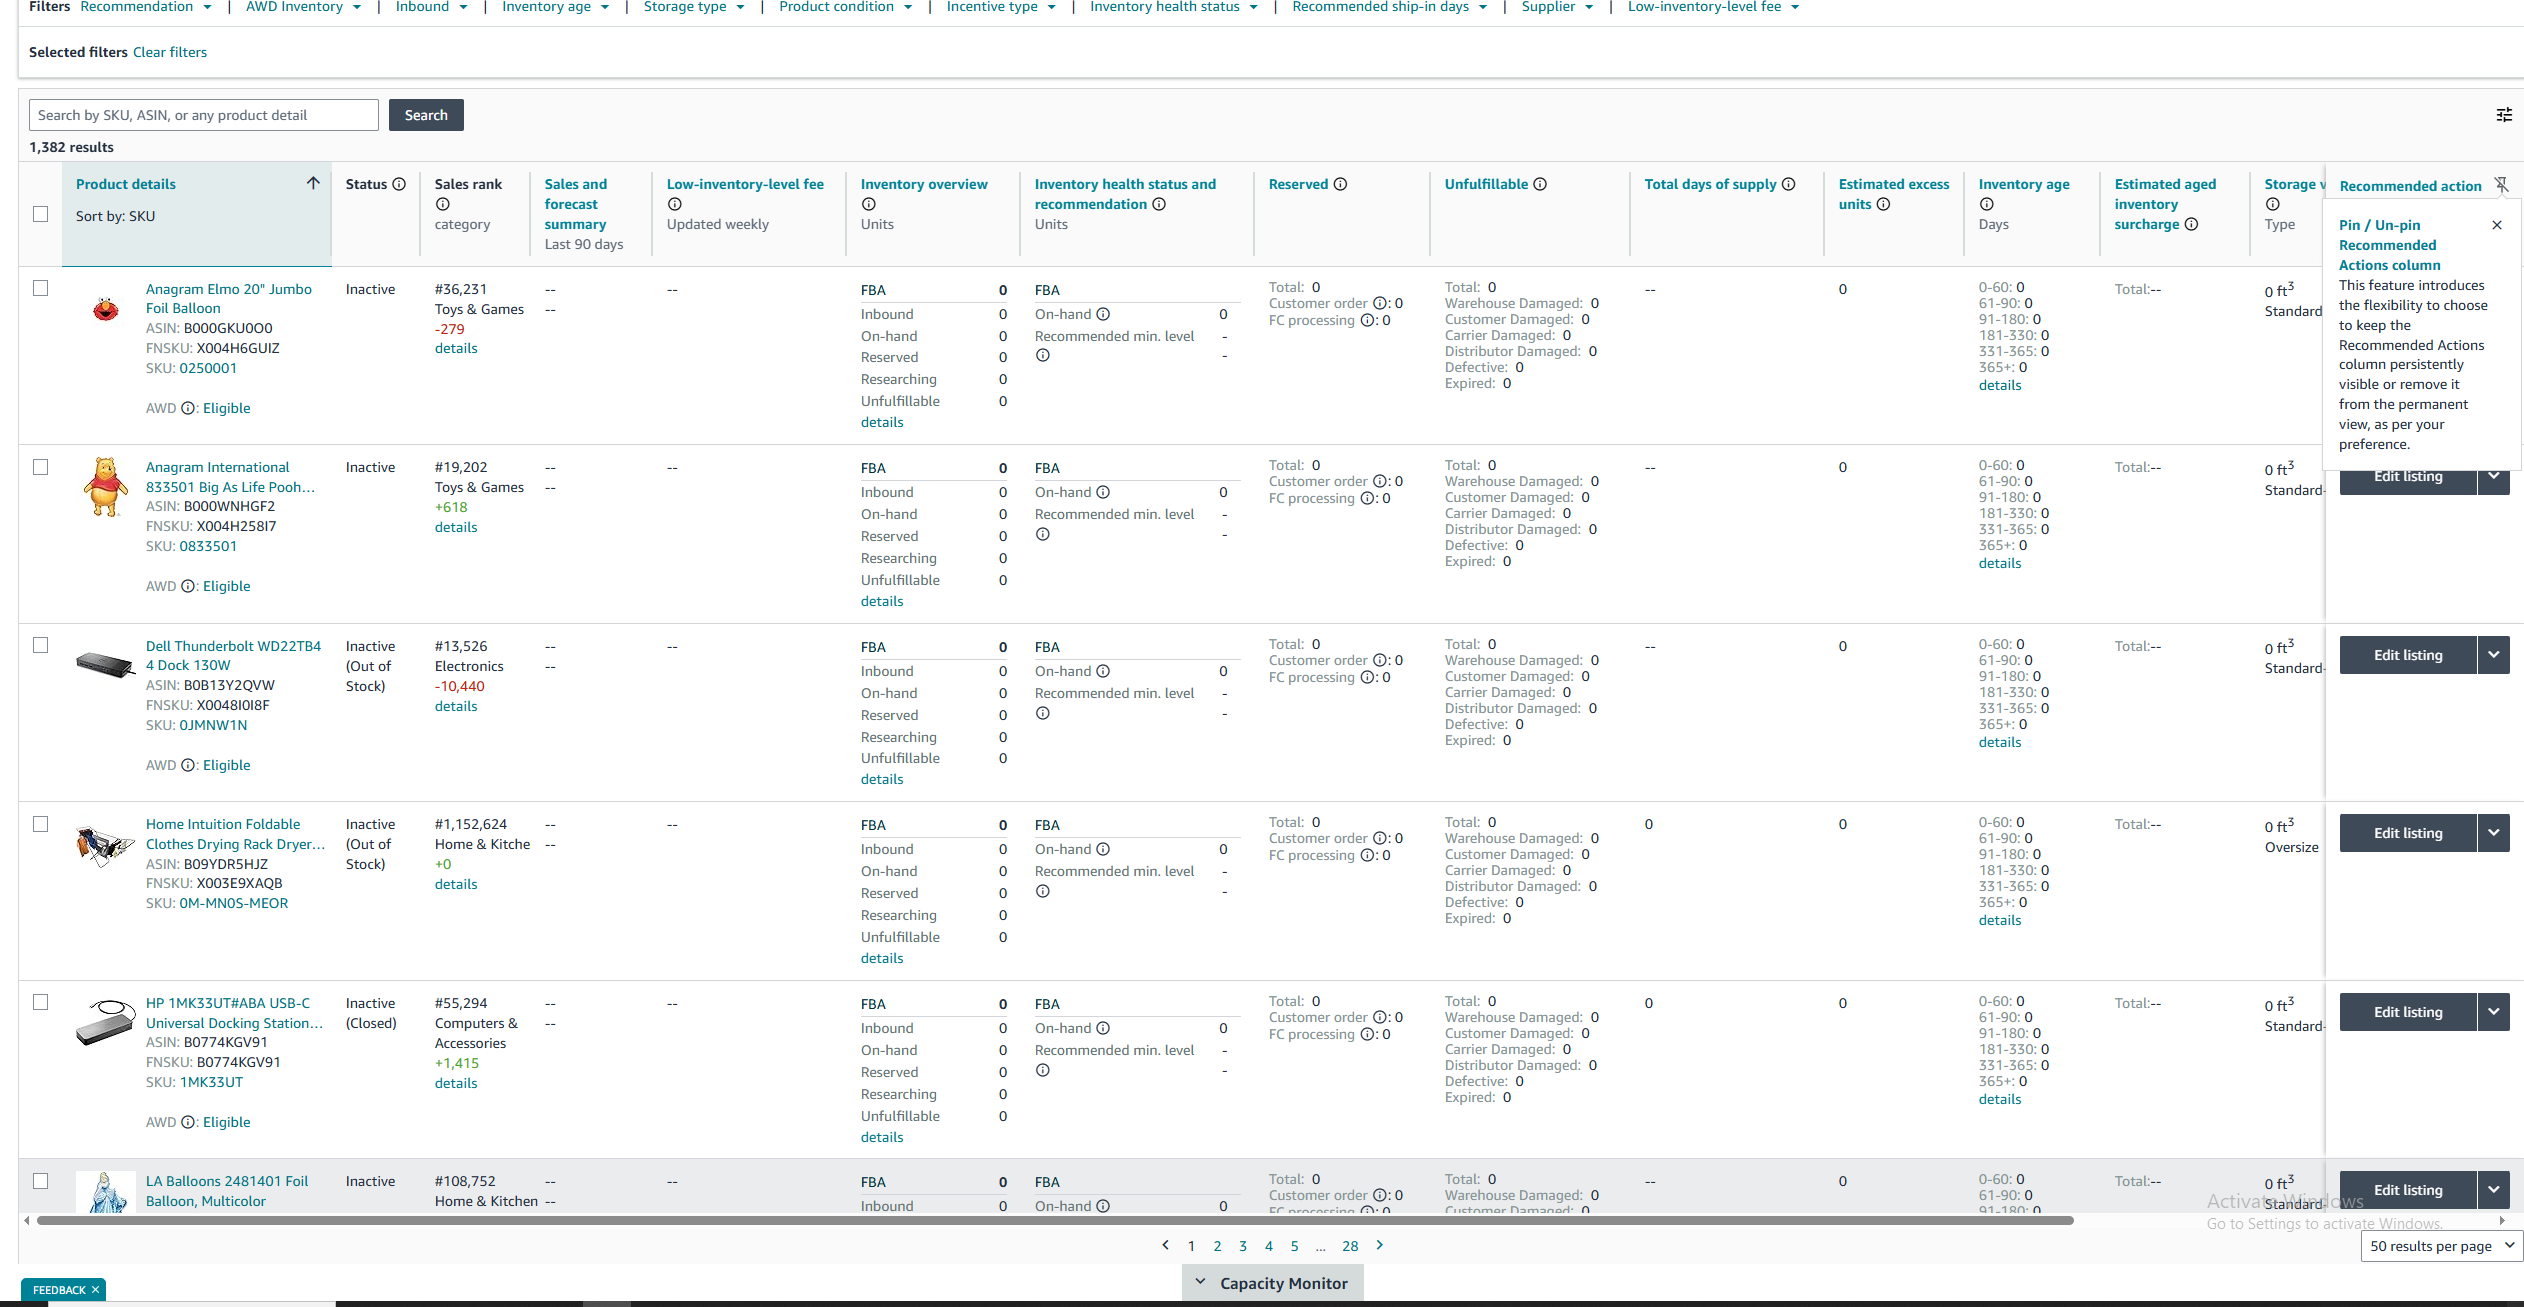Click info icon beside Total days of supply
The height and width of the screenshot is (1307, 2524).
coord(1788,184)
